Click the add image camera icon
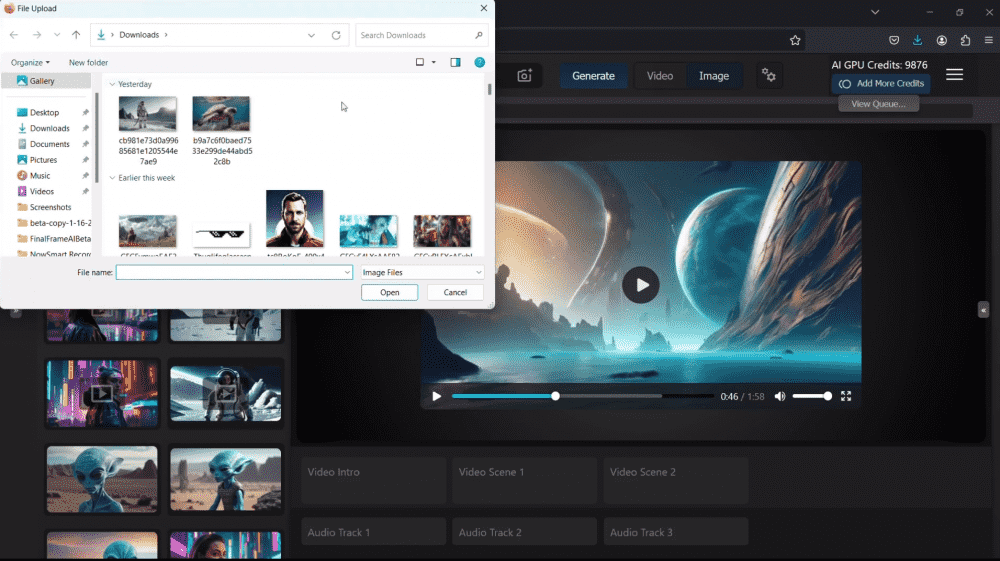 coord(525,76)
